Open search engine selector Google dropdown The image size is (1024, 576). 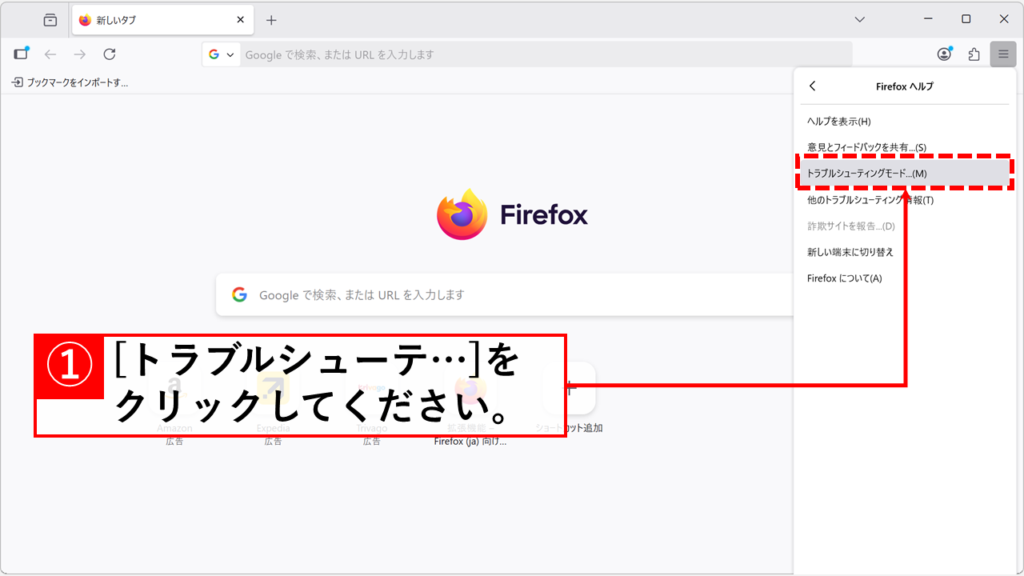point(221,55)
